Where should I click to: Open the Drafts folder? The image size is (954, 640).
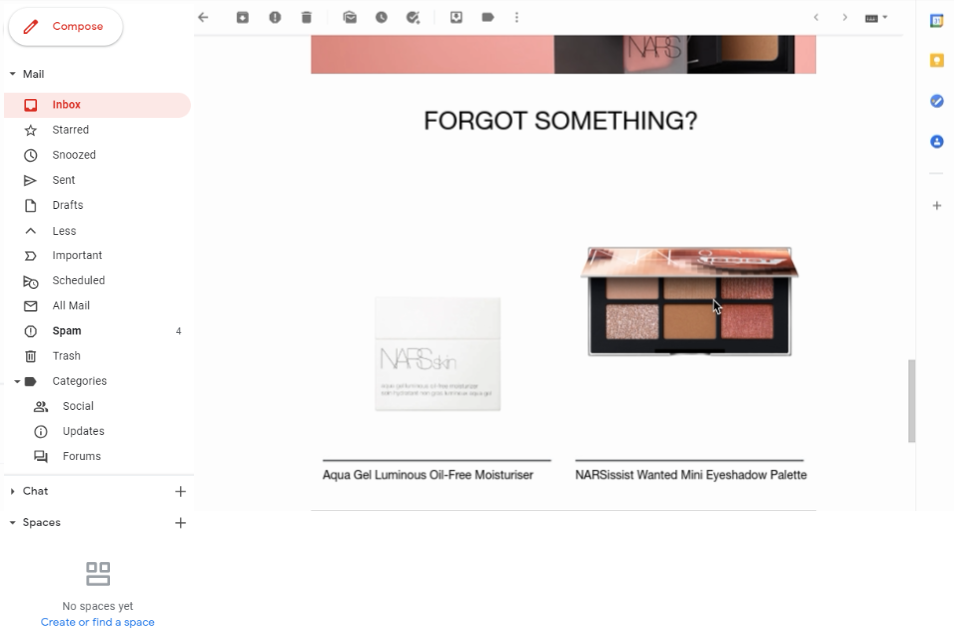click(97, 205)
